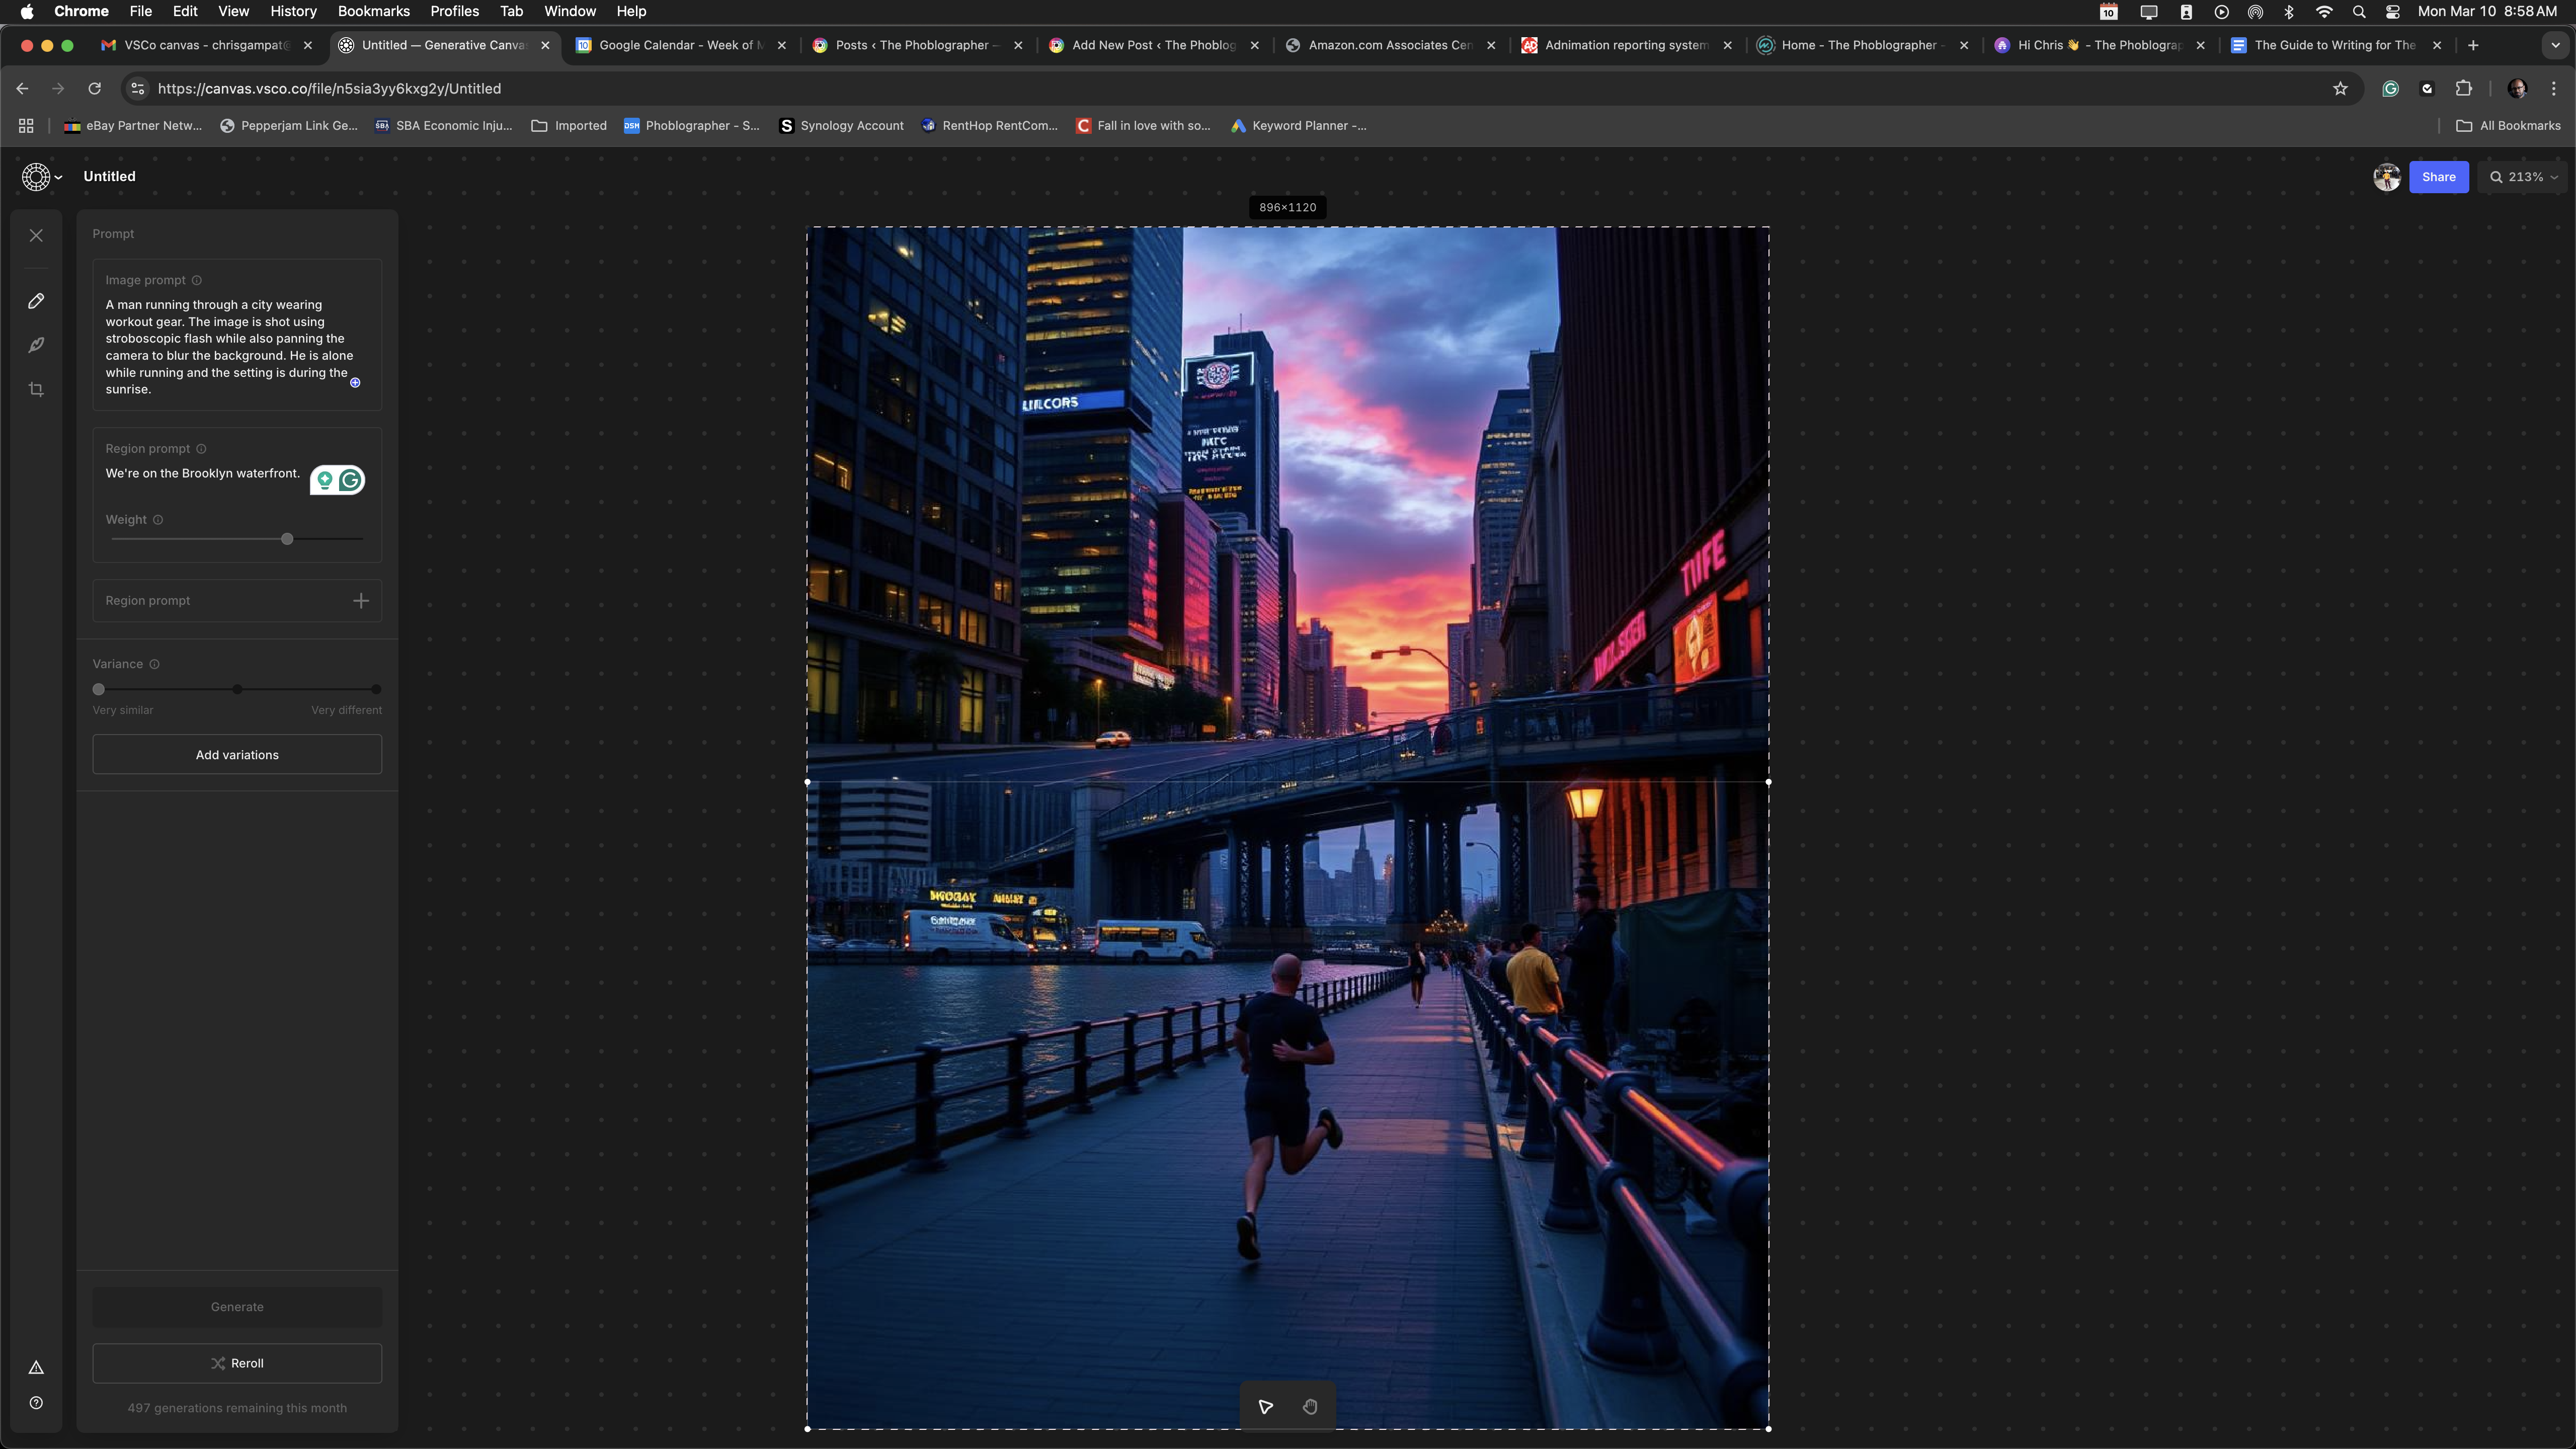Open the second Region prompt with plus button
The height and width of the screenshot is (1449, 2576).
pyautogui.click(x=360, y=600)
